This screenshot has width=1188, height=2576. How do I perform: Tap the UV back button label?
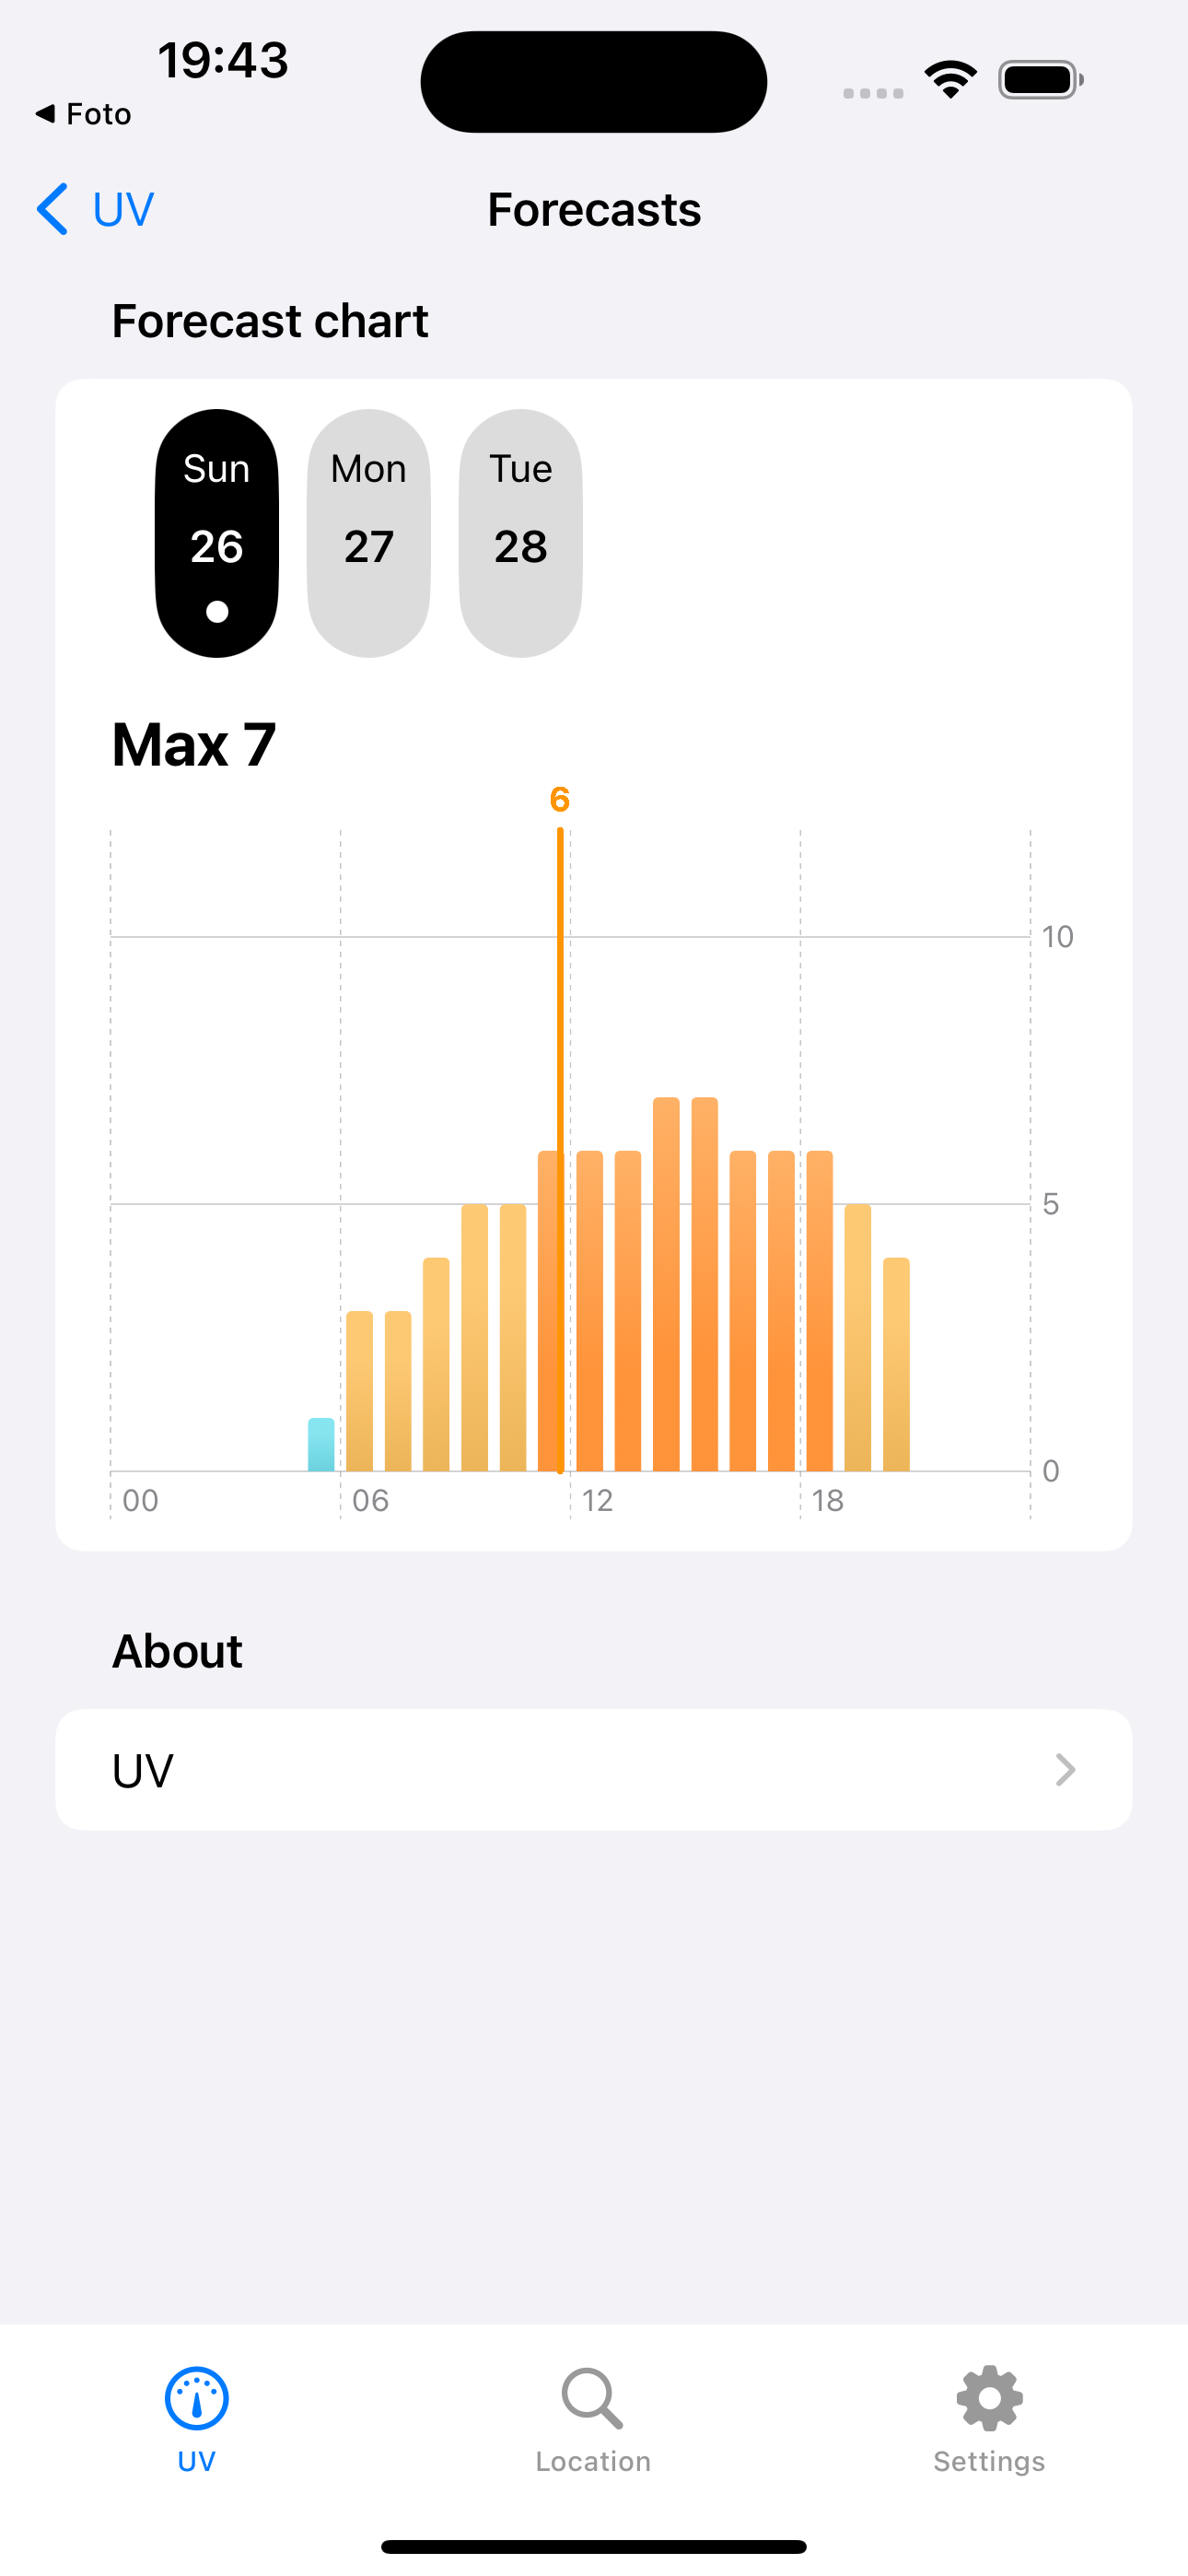[x=122, y=209]
